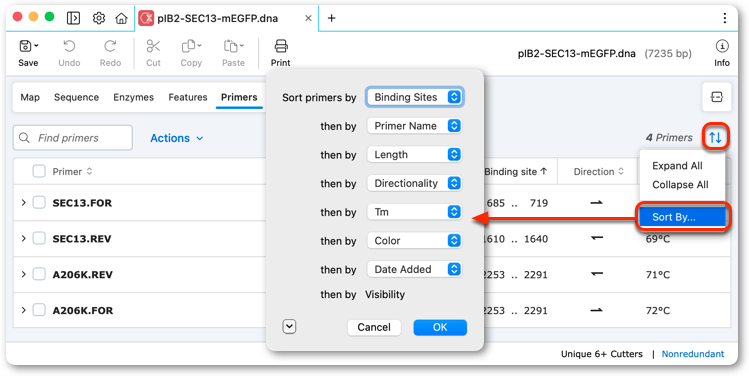
Task: Click the Undo icon
Action: [x=69, y=46]
